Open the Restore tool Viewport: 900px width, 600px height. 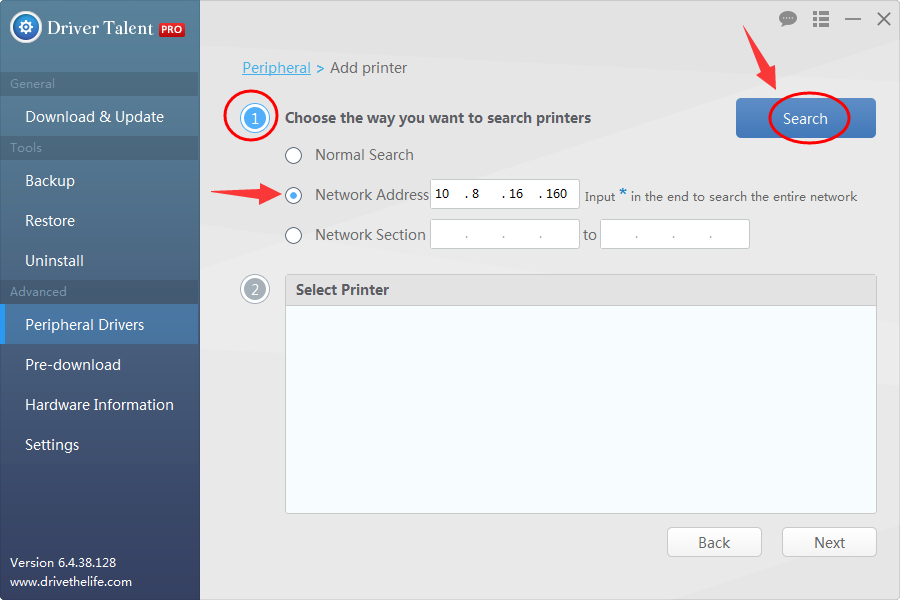pyautogui.click(x=100, y=220)
